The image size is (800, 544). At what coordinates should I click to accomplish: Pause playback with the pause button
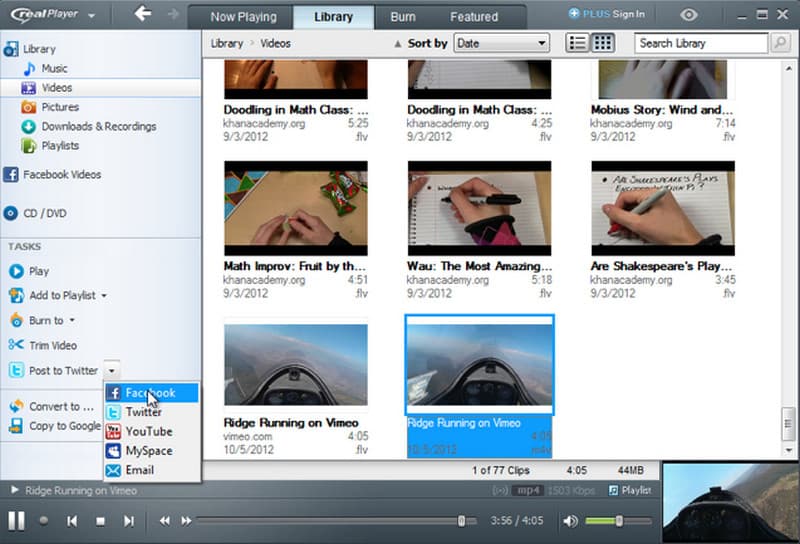click(16, 520)
